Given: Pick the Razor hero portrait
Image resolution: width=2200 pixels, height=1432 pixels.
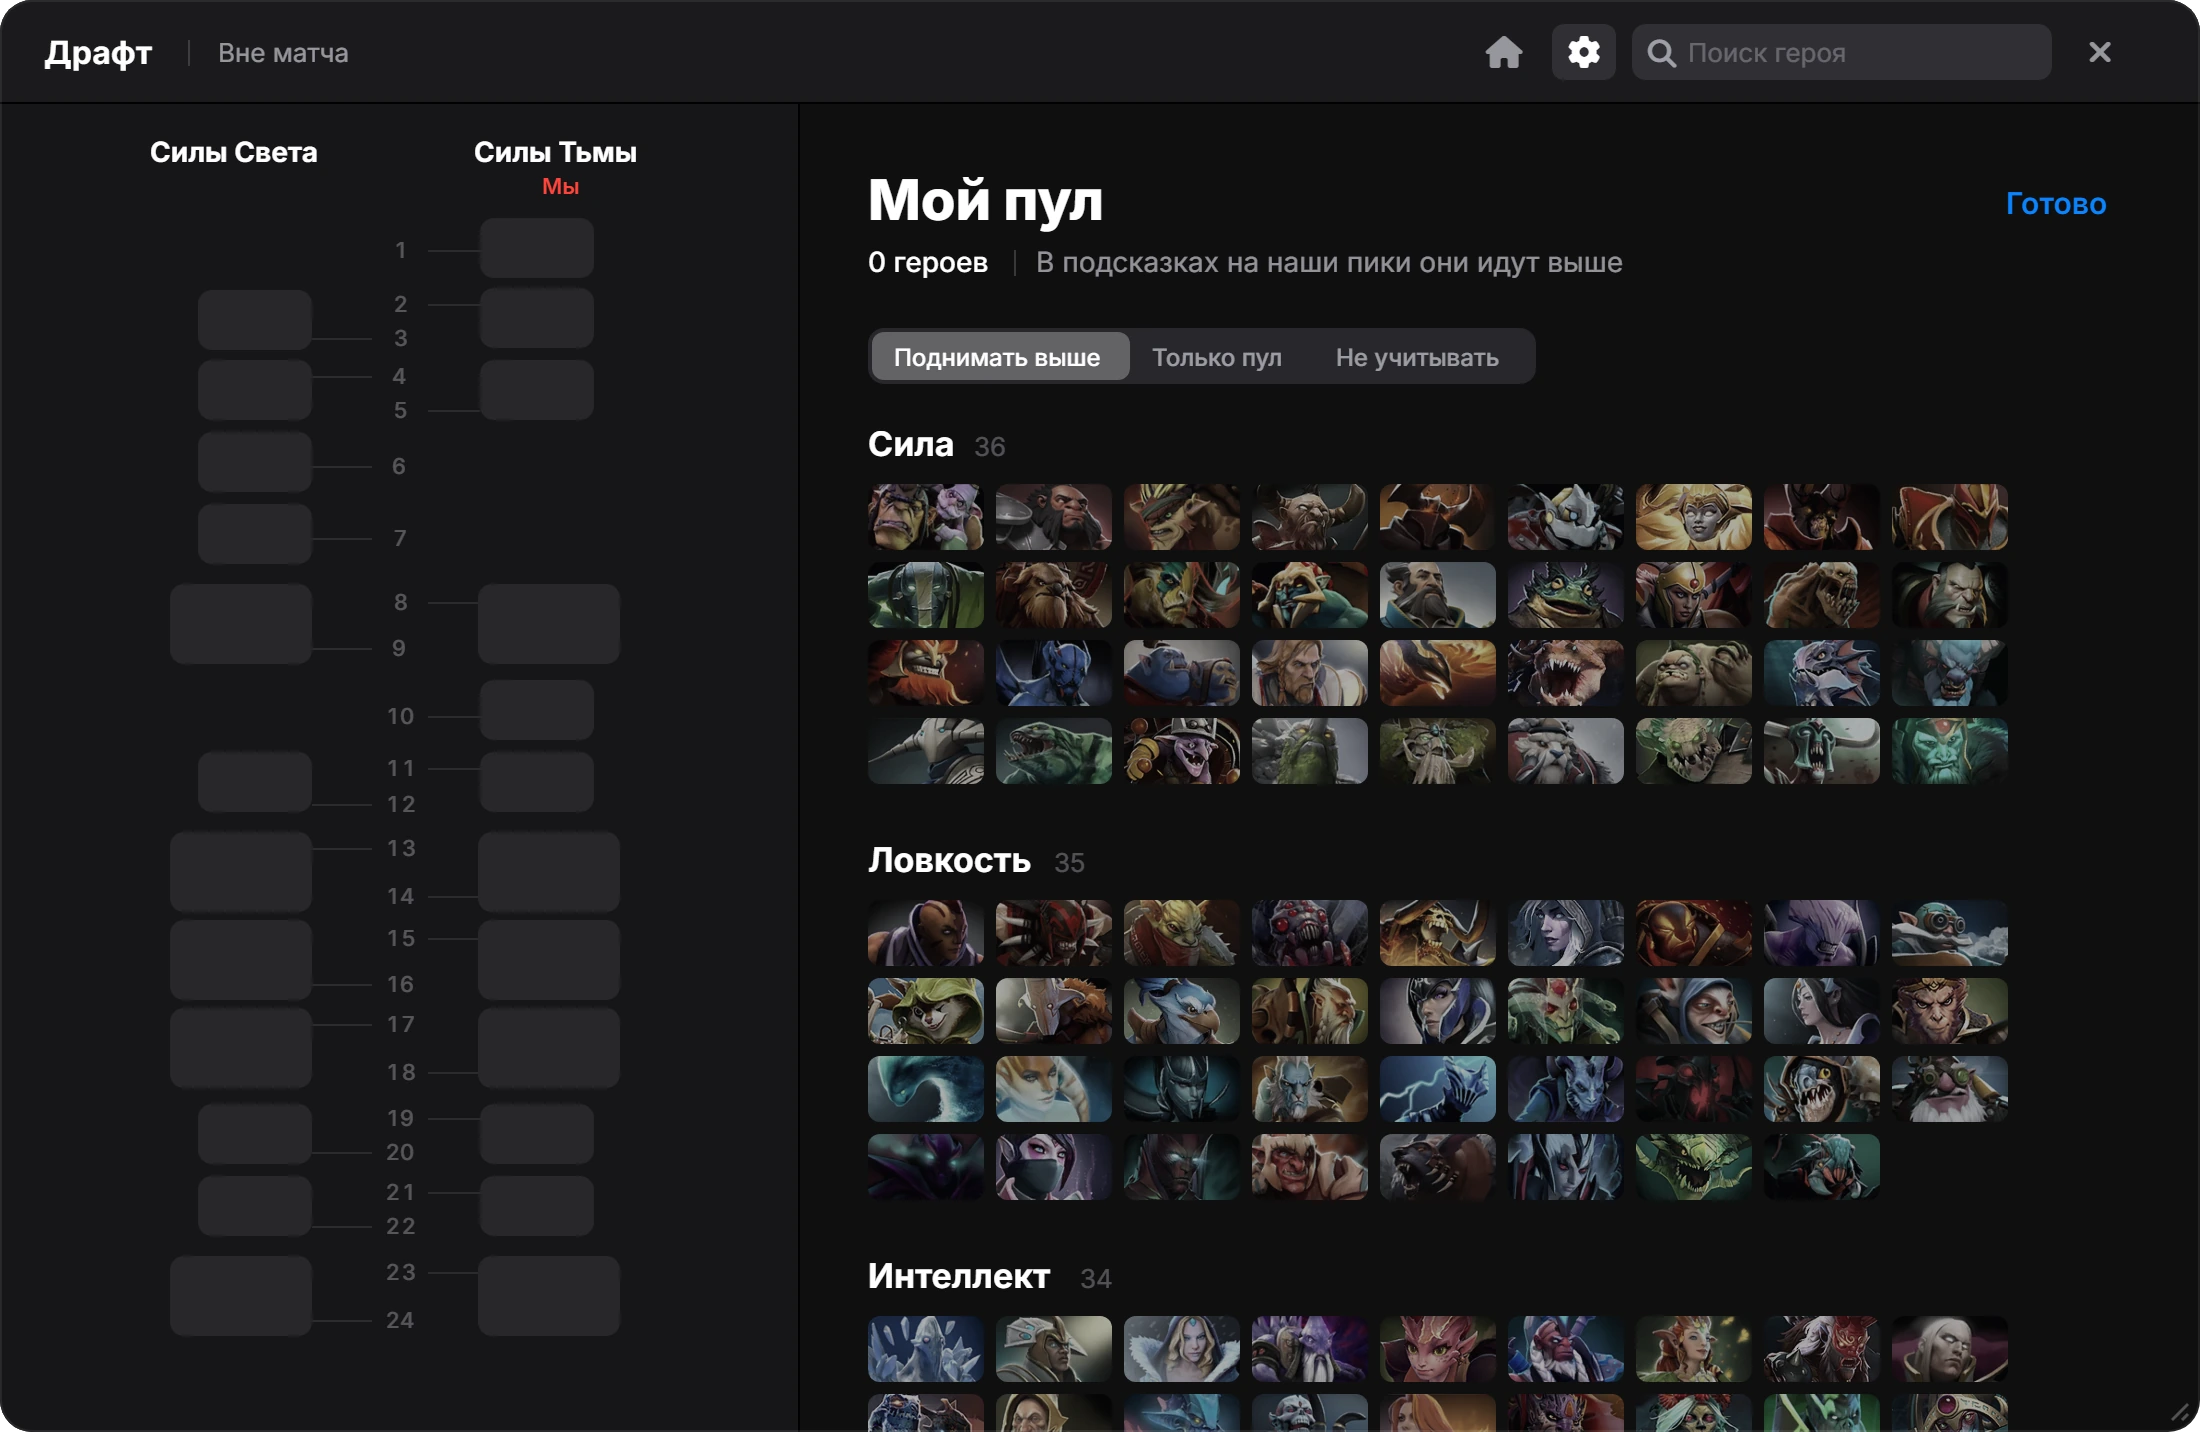Looking at the screenshot, I should tap(1437, 1089).
